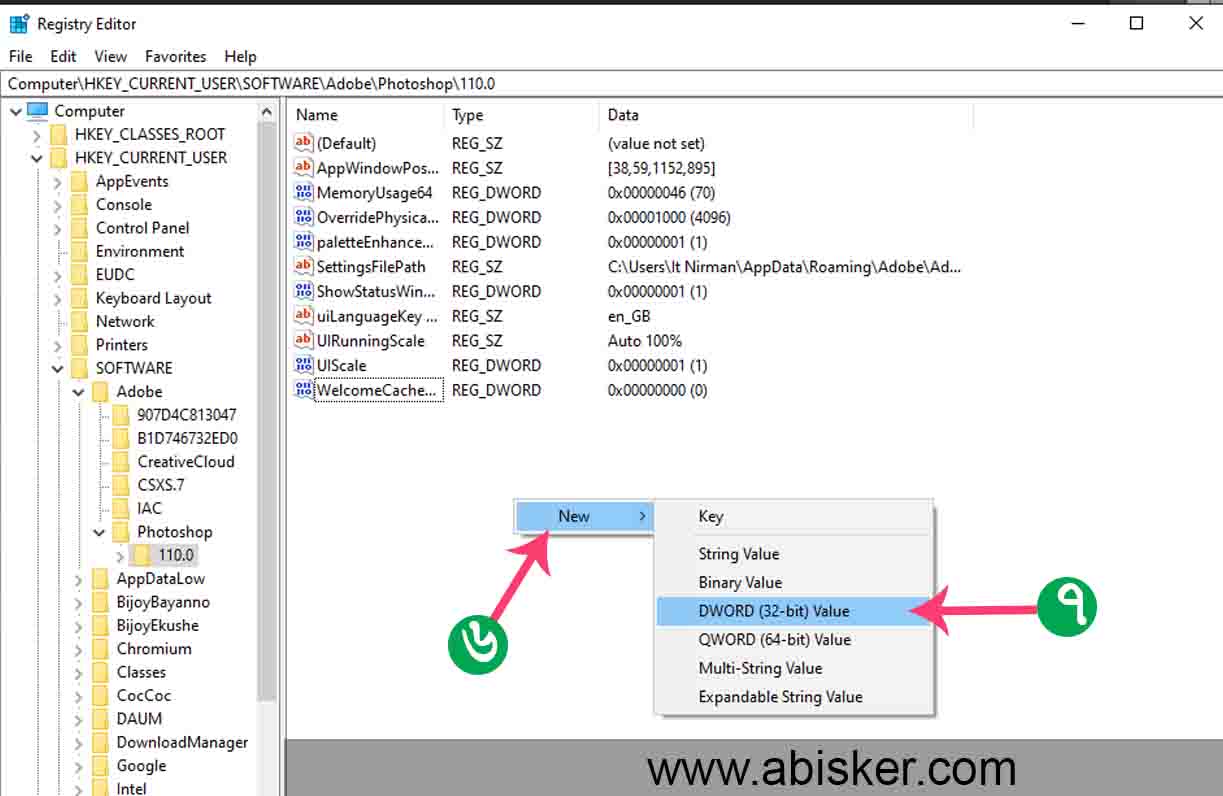1223x796 pixels.
Task: Click the HKEY_CURRENT_USER folder icon
Action: click(x=59, y=157)
